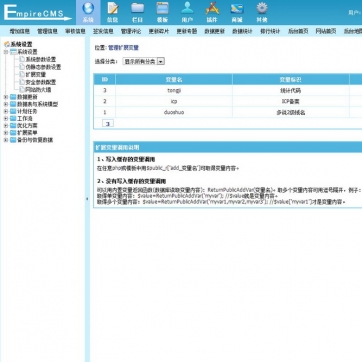The image size is (362, 362).
Task: Select 扩展变量 in the settings tree
Action: (36, 74)
